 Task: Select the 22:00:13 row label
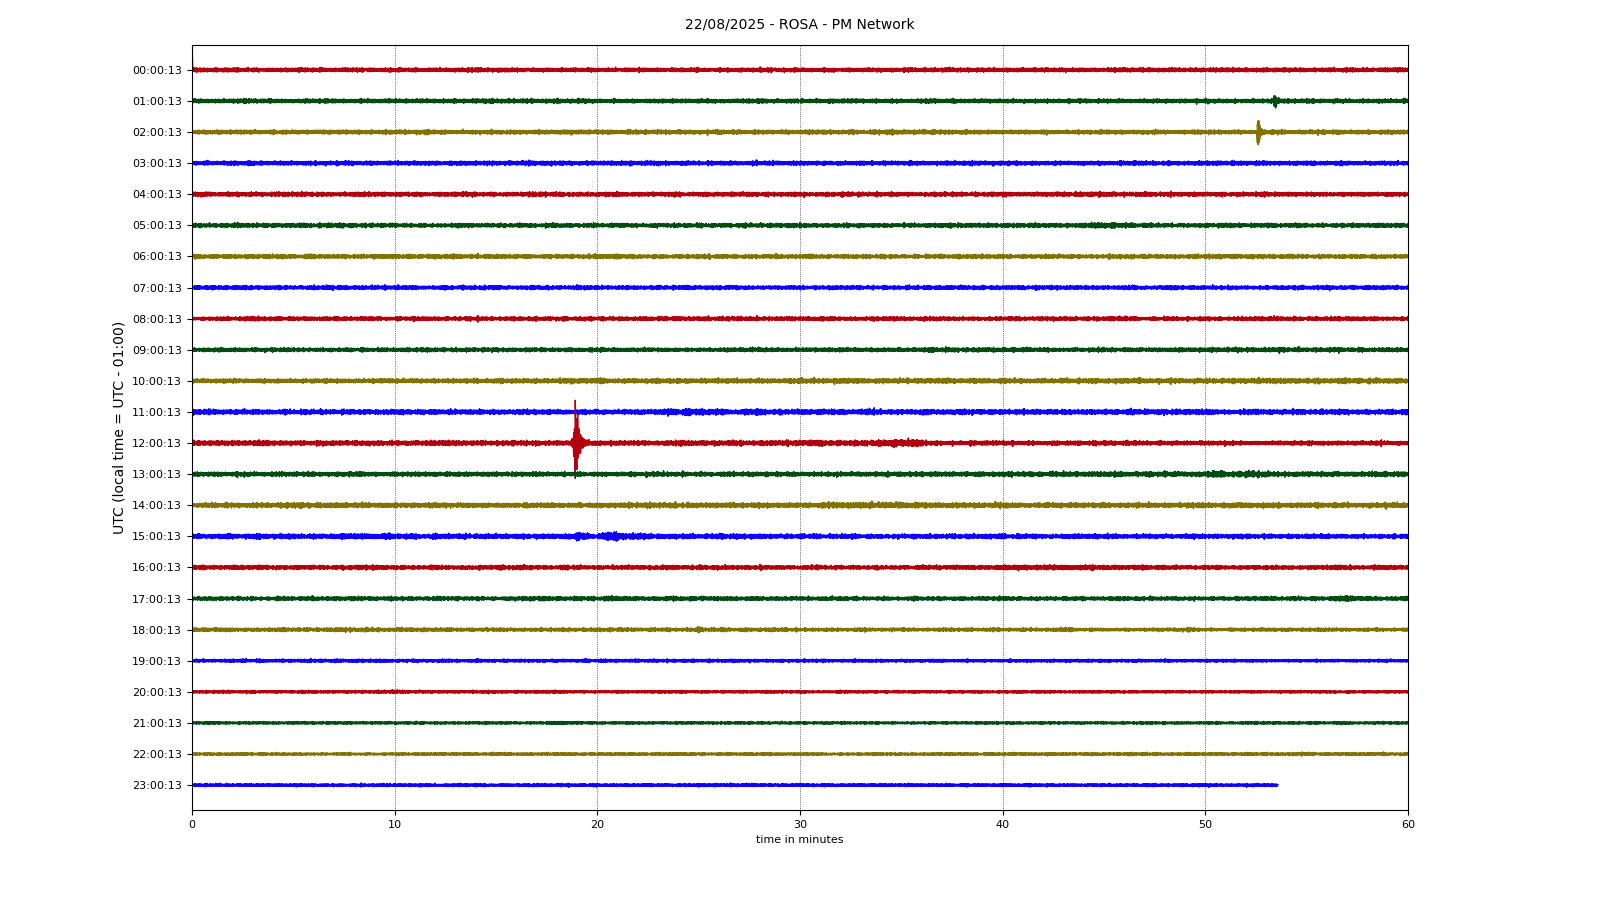(x=157, y=754)
